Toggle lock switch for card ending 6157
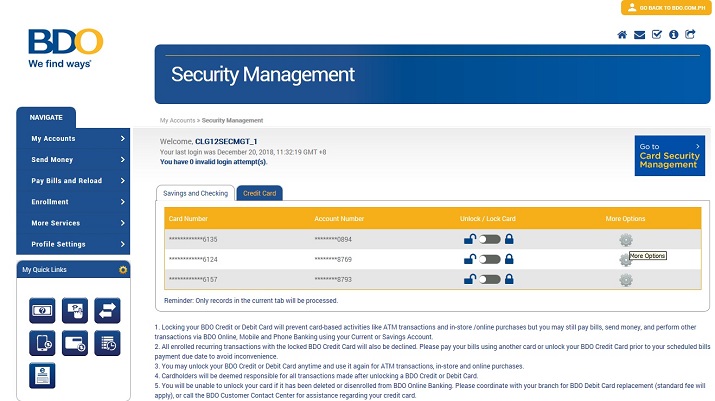The image size is (715, 401). pyautogui.click(x=490, y=279)
